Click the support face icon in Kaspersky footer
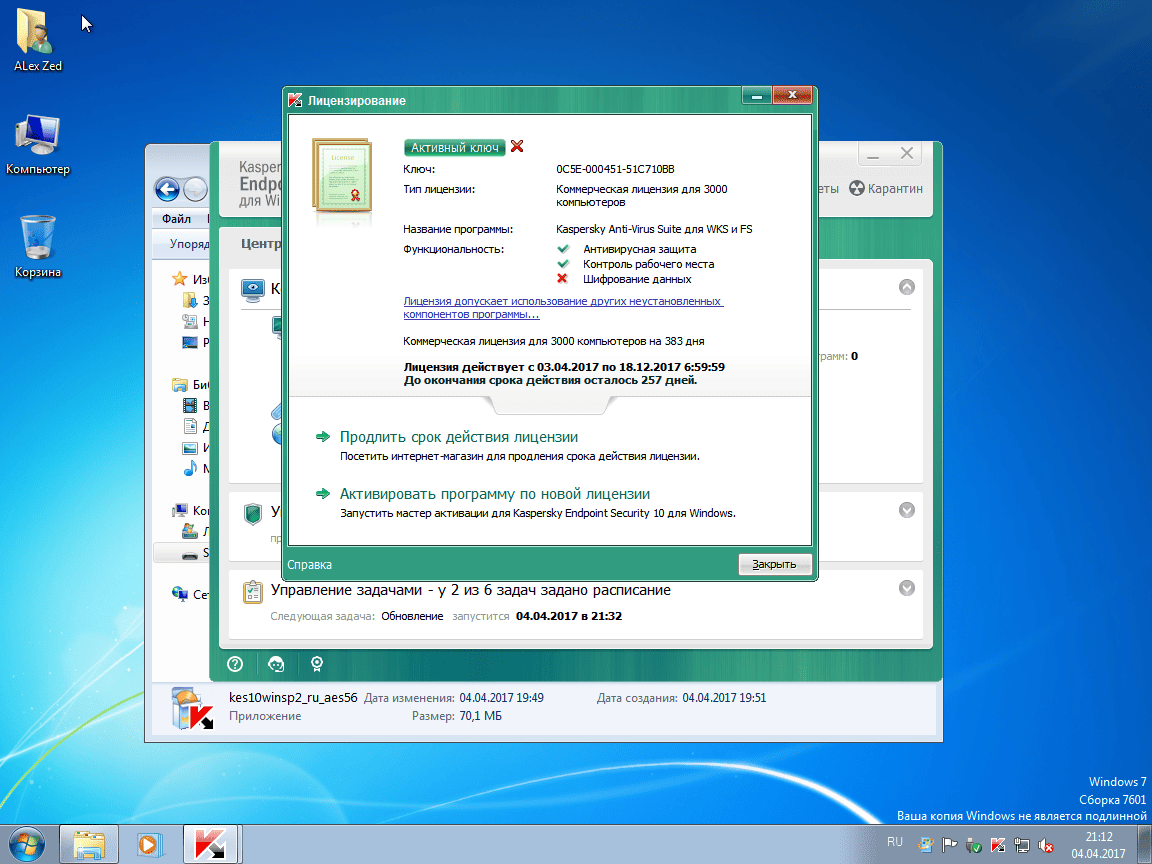Screen dimensions: 1152x864 click(276, 664)
